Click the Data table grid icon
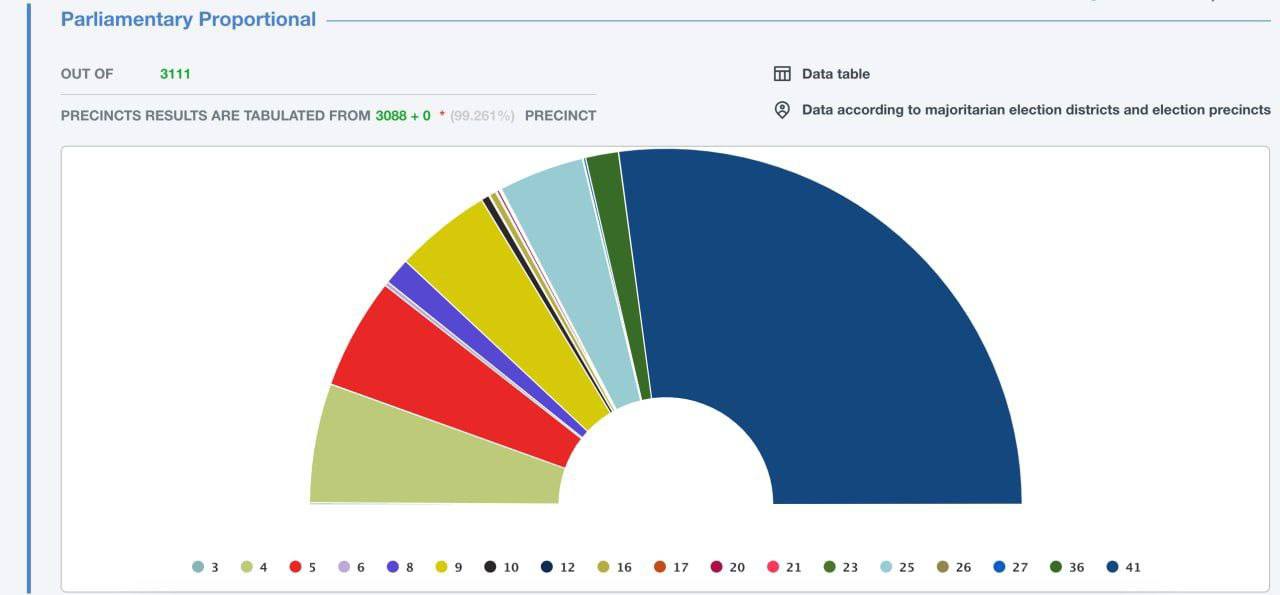 pos(782,74)
